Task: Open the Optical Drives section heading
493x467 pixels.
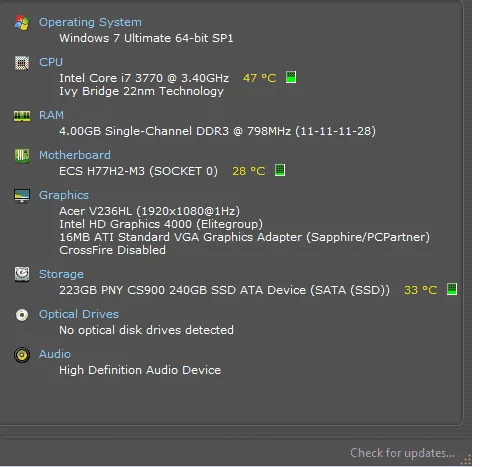Action: point(79,314)
